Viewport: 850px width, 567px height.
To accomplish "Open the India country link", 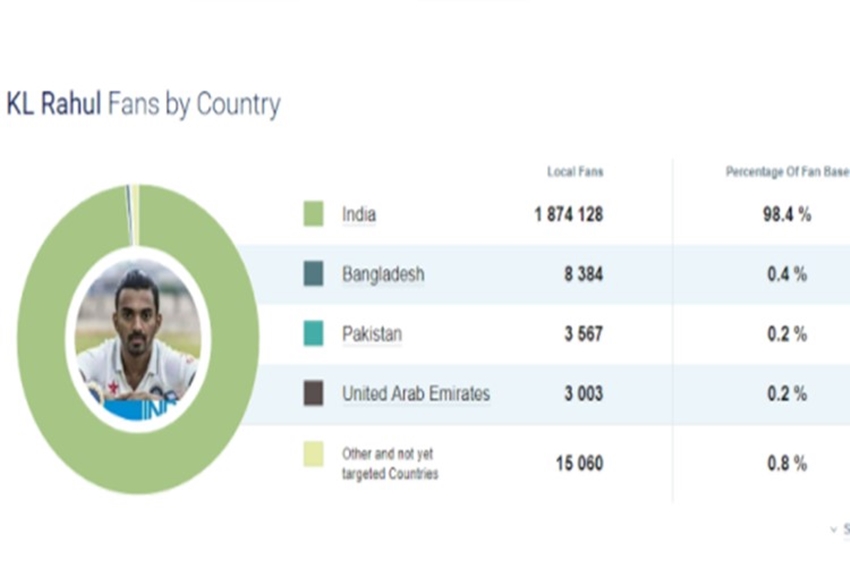I will point(359,214).
